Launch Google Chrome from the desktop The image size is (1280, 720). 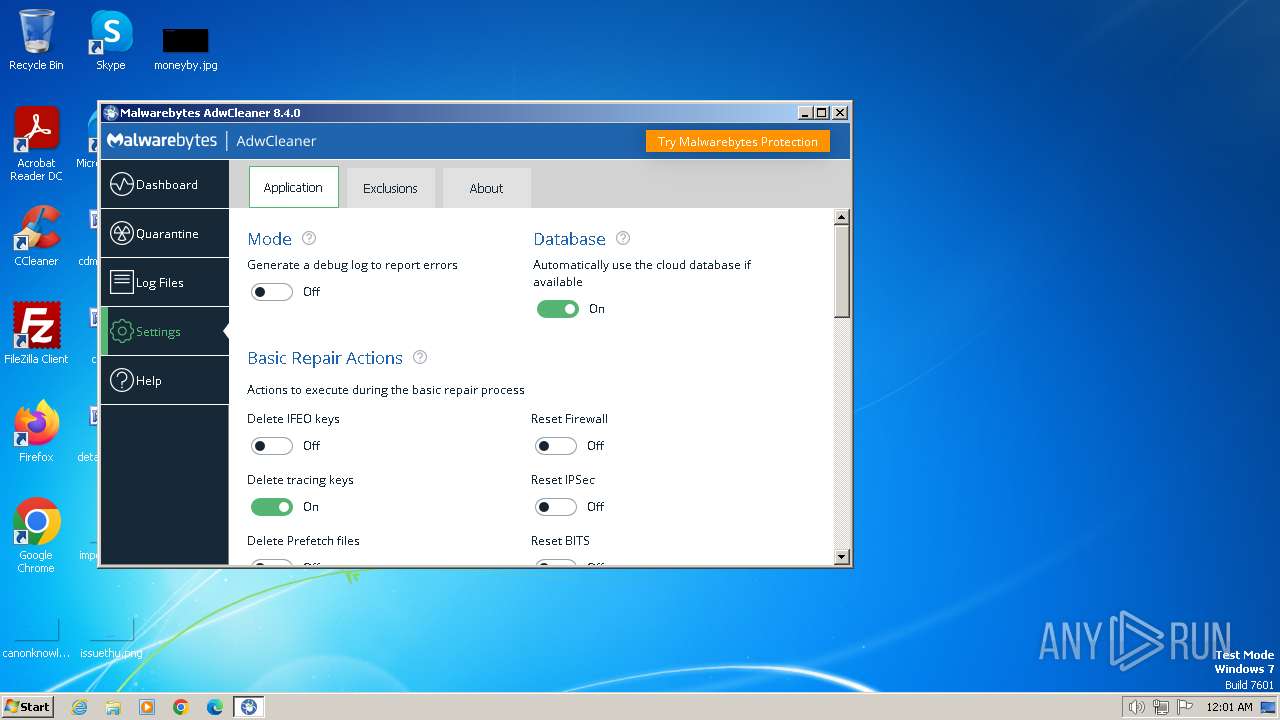36,535
